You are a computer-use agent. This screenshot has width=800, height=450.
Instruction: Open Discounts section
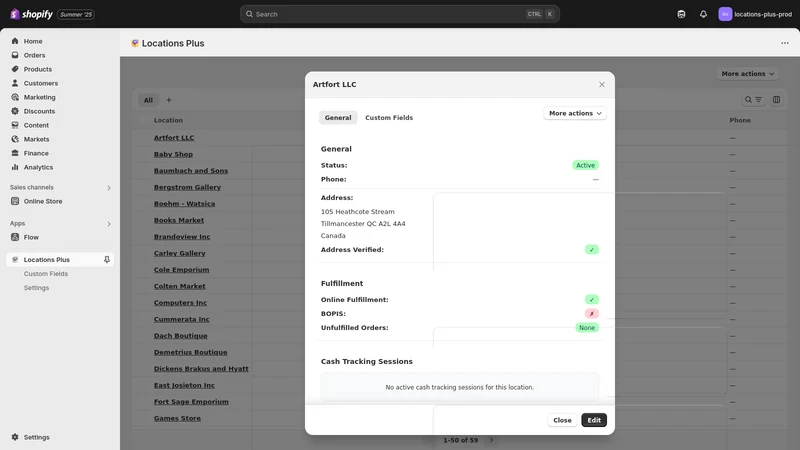click(x=39, y=111)
